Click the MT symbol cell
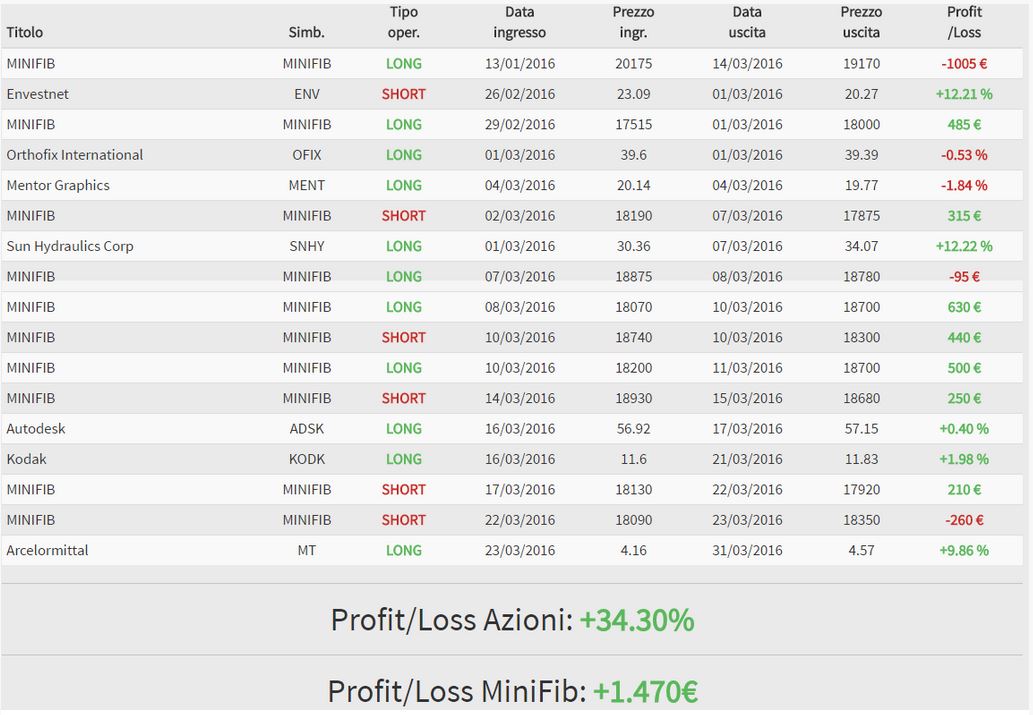The width and height of the screenshot is (1033, 715). pyautogui.click(x=306, y=550)
